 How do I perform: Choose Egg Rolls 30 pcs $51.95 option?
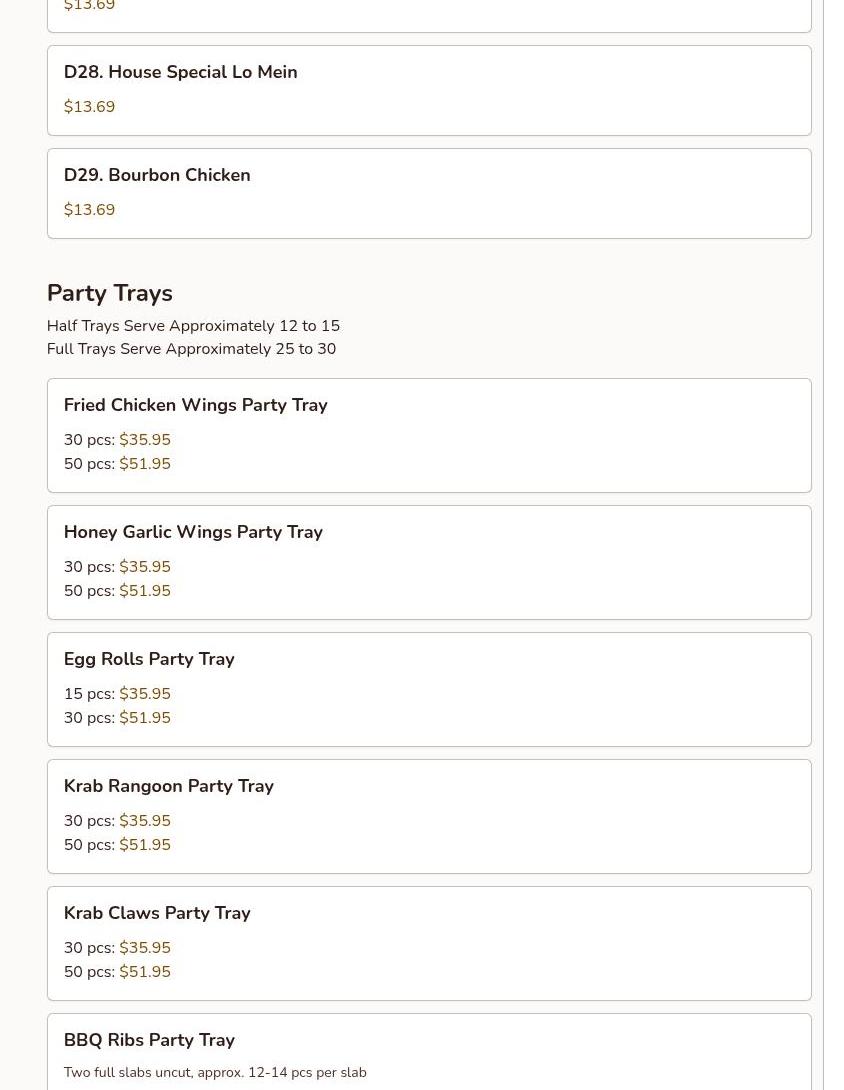(x=117, y=718)
